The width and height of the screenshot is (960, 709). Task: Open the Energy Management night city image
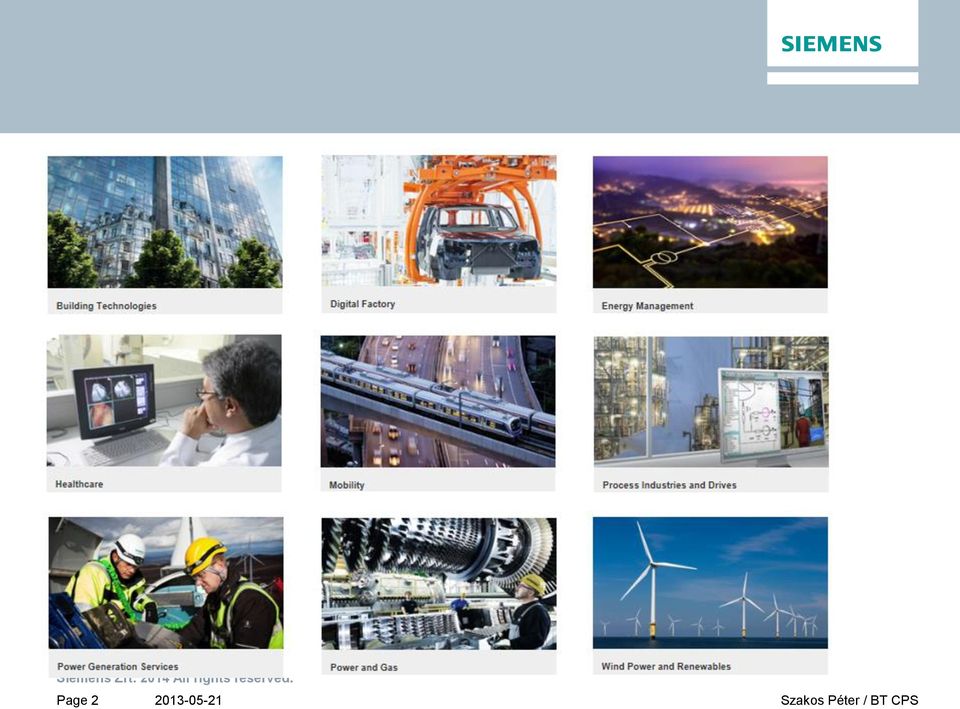pyautogui.click(x=710, y=222)
